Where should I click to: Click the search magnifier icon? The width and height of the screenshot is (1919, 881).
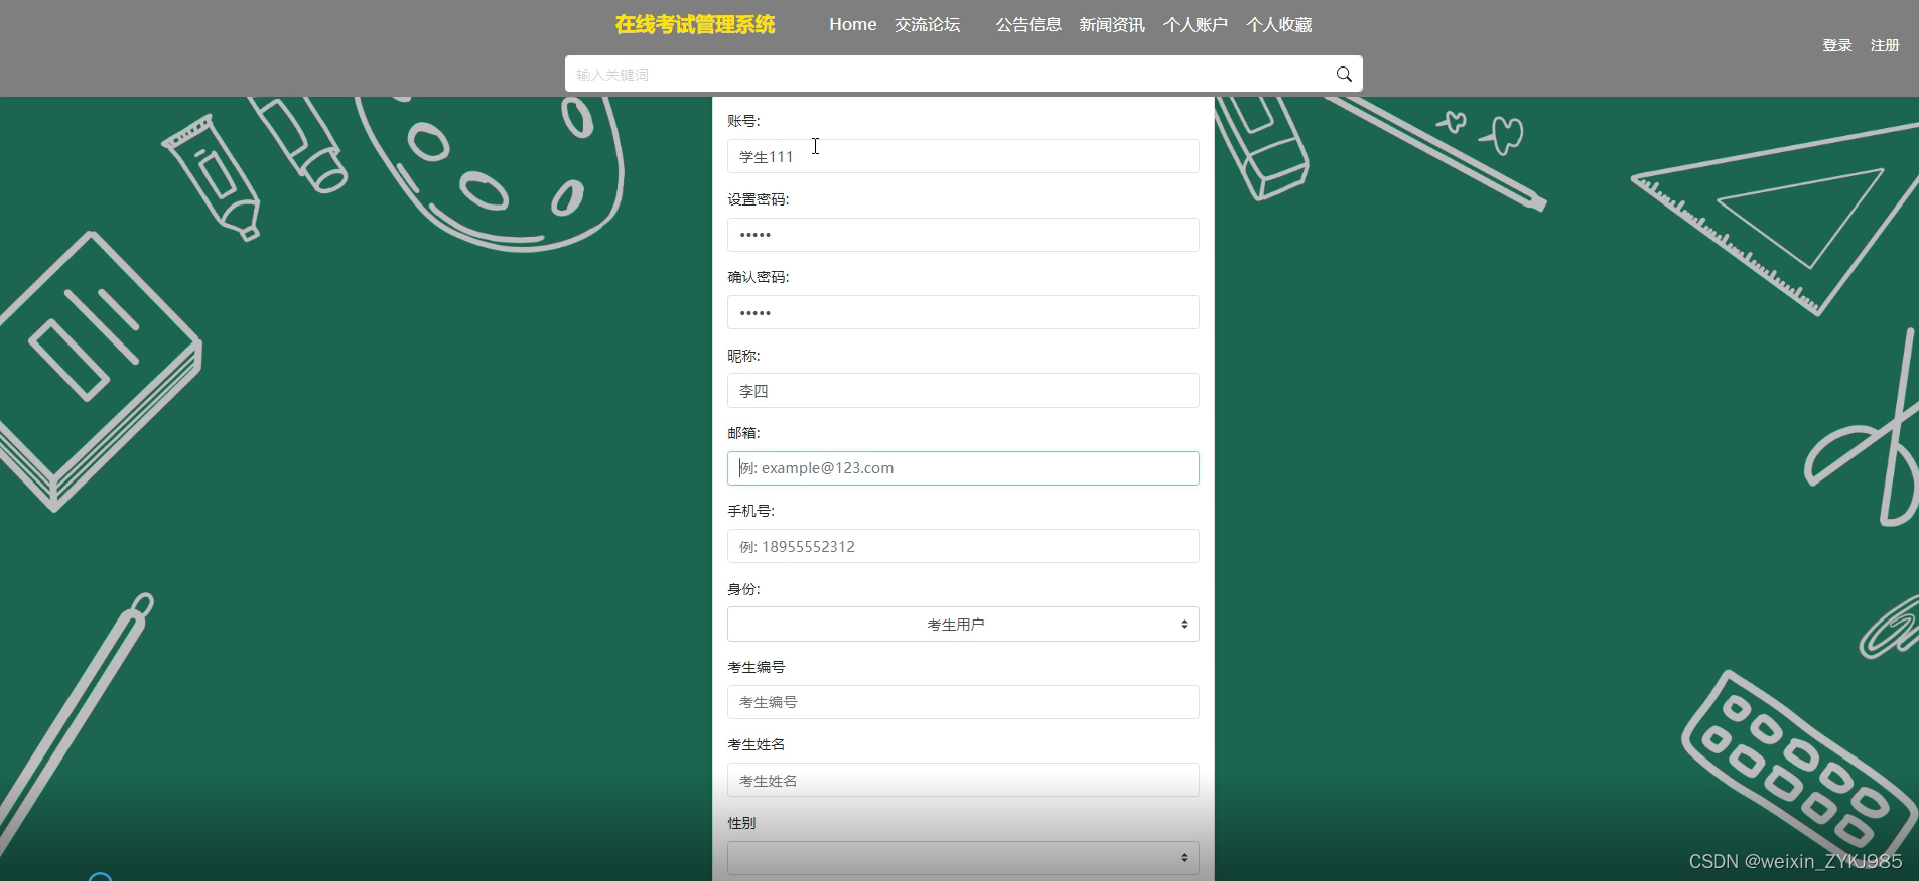pyautogui.click(x=1344, y=74)
